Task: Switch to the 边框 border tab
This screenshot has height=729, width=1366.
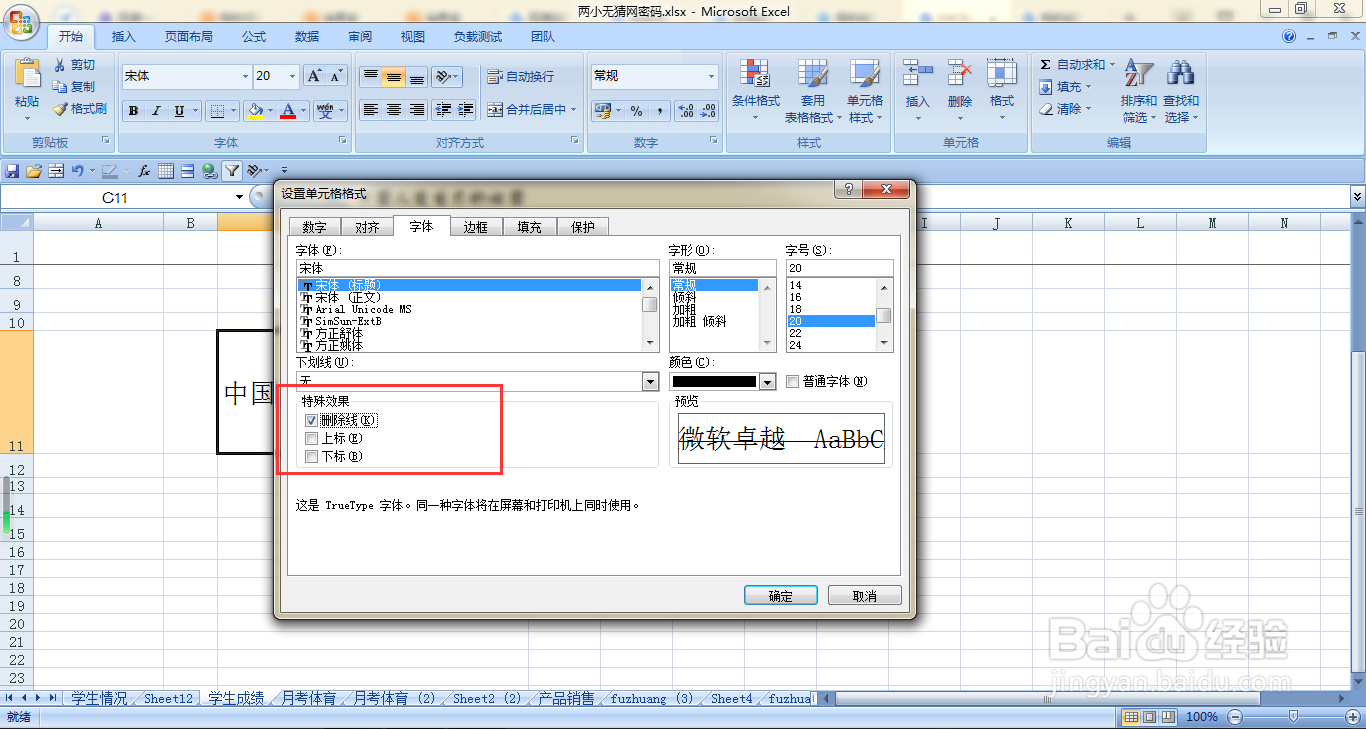Action: (476, 226)
